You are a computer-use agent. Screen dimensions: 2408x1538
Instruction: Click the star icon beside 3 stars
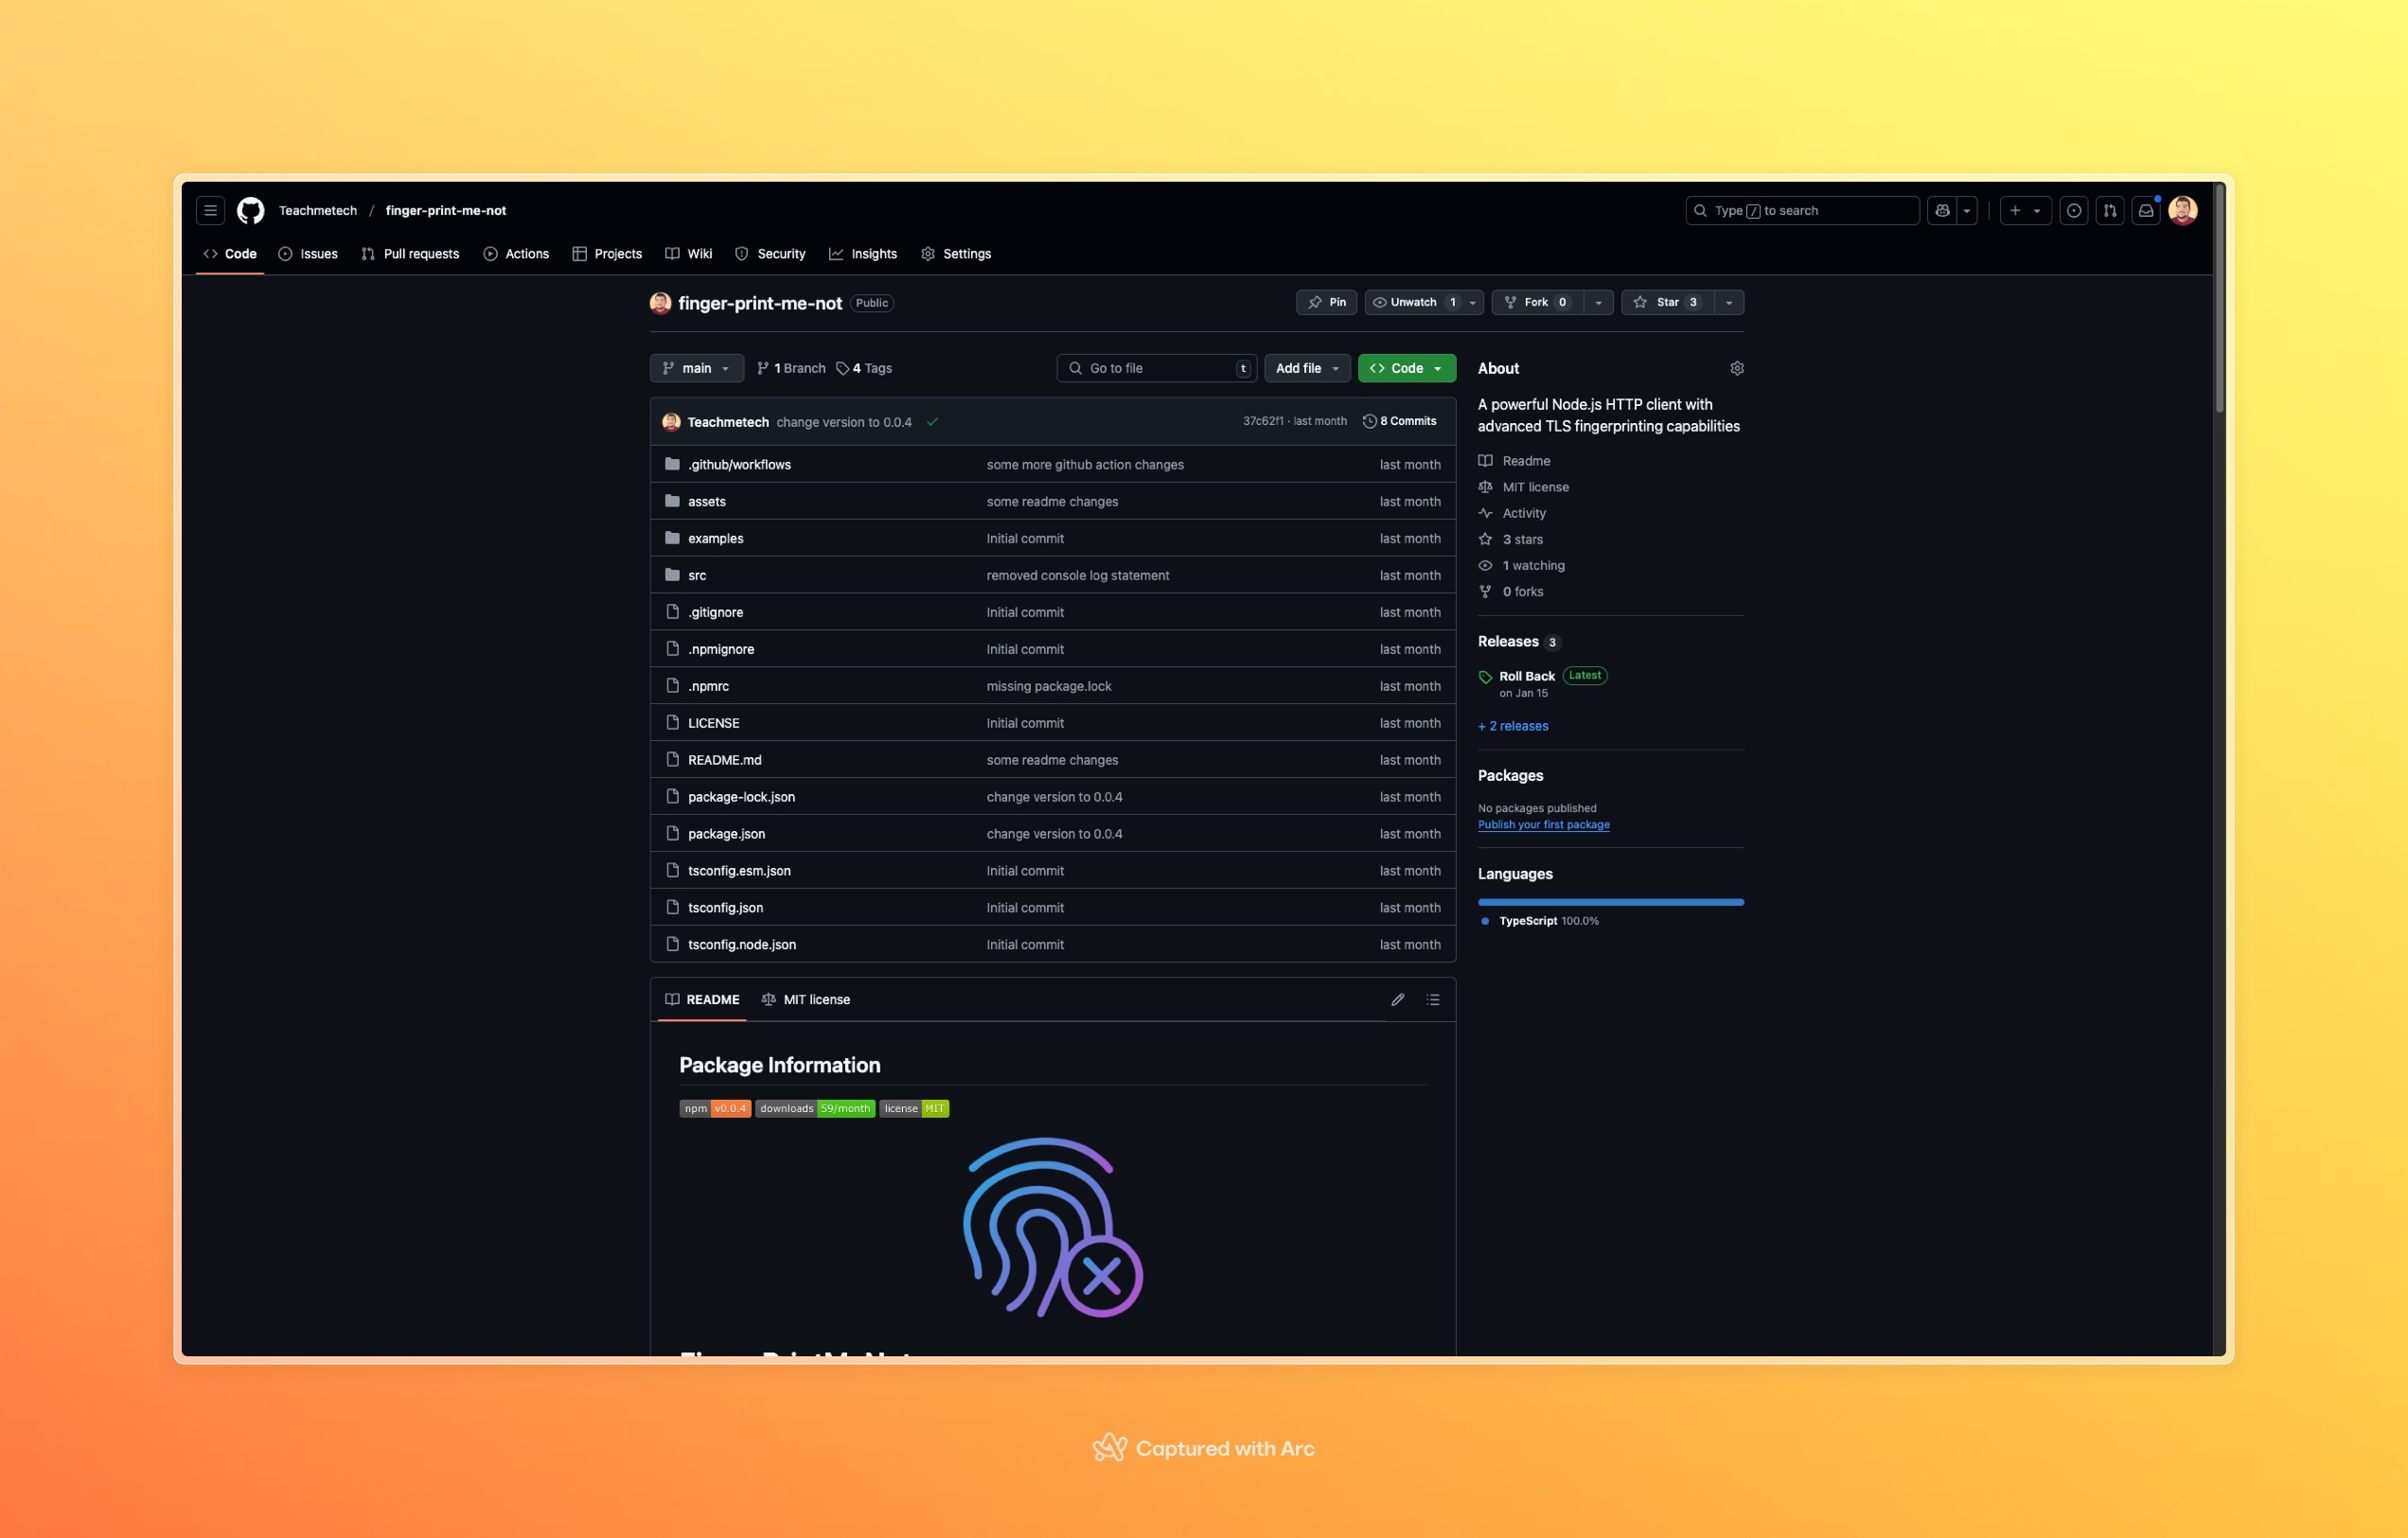[x=1485, y=539]
